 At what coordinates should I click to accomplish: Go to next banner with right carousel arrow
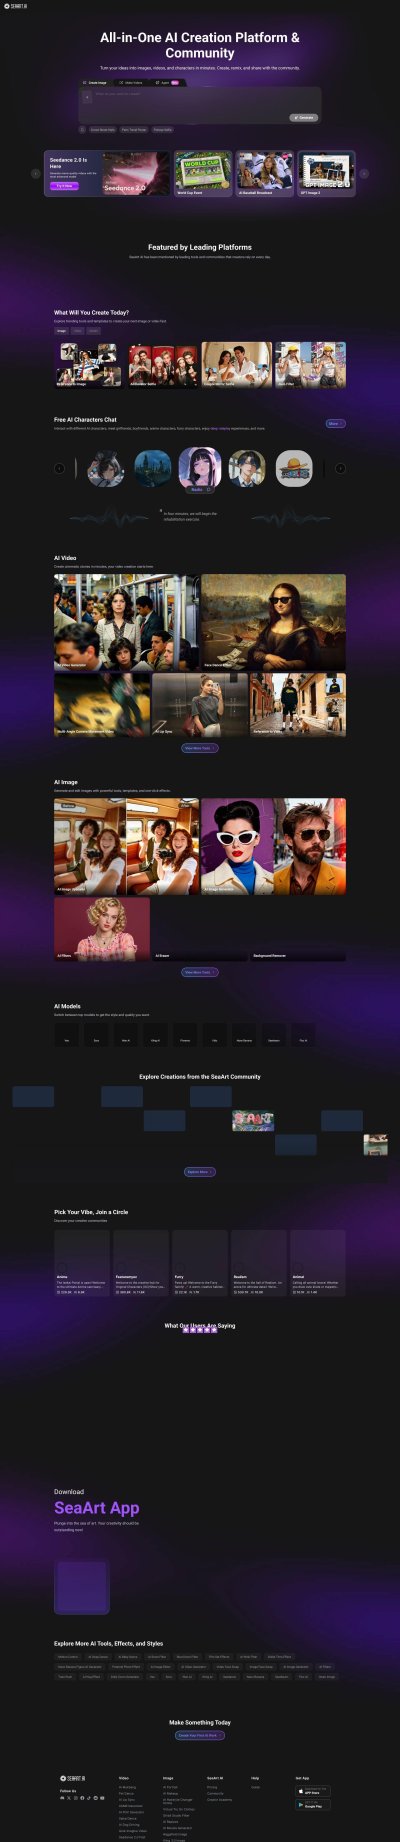[x=364, y=174]
